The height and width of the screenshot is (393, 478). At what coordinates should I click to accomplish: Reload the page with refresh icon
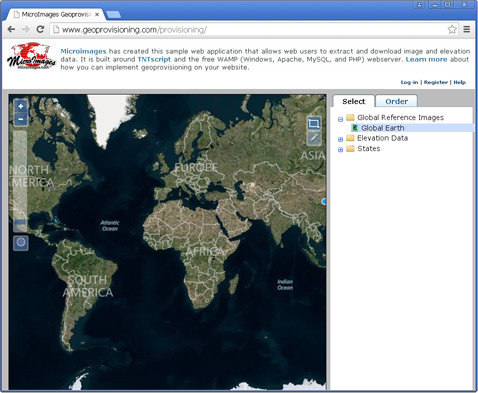pyautogui.click(x=40, y=30)
